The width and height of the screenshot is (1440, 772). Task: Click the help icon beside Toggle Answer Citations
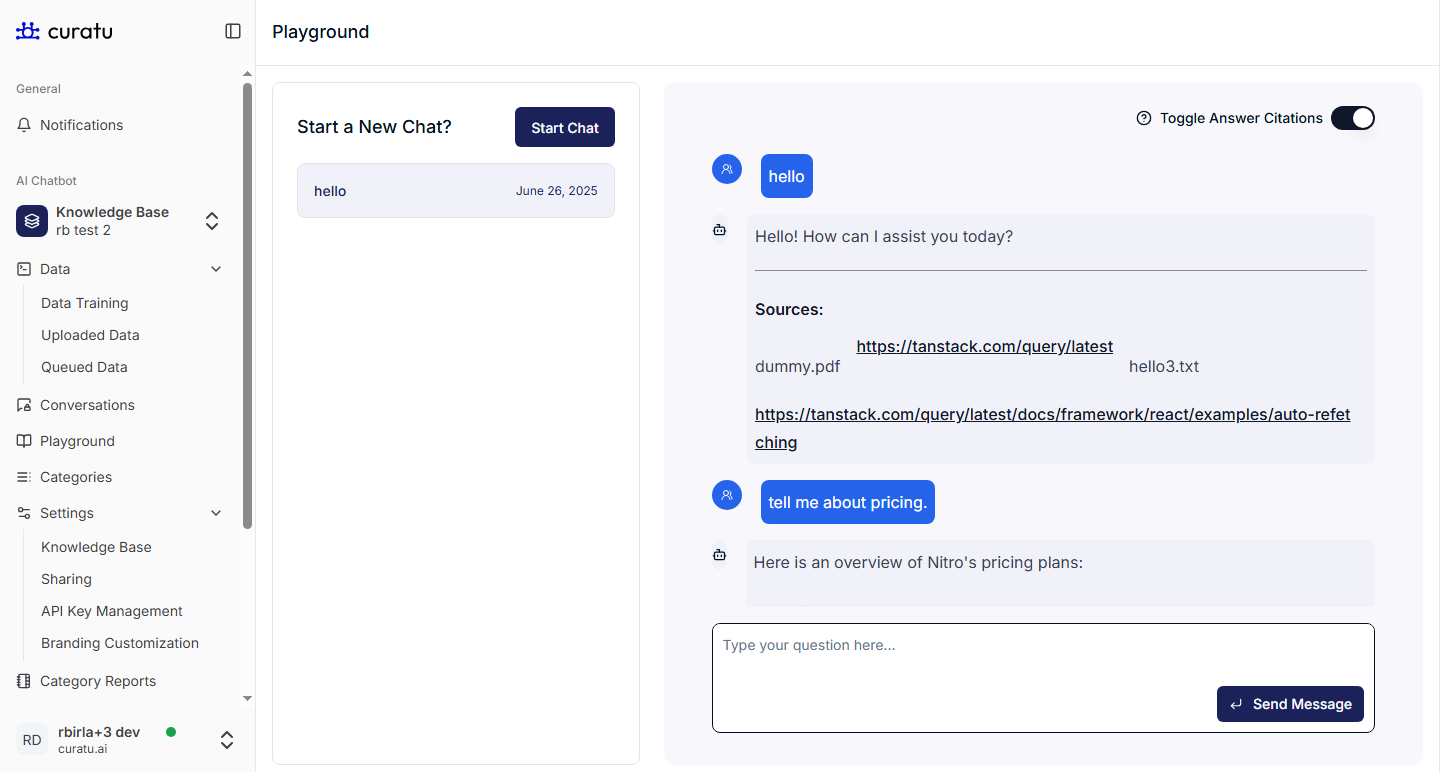[1144, 118]
